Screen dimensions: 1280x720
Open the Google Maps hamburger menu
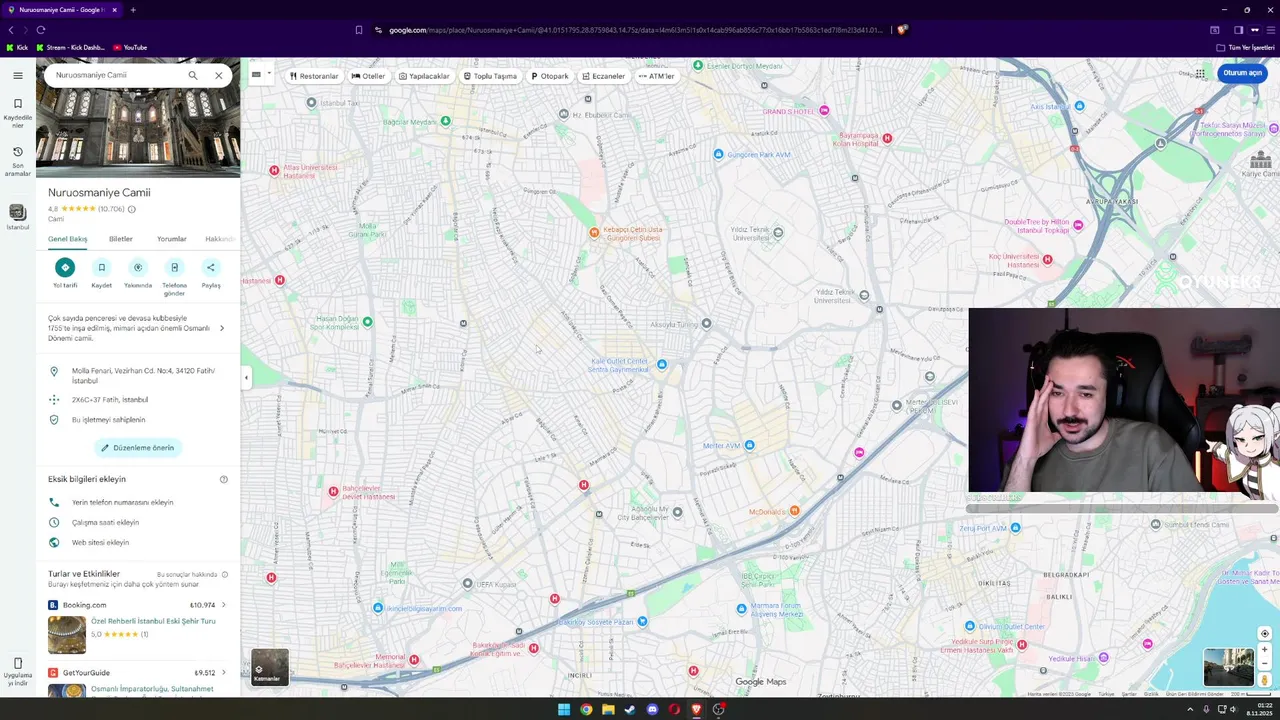tap(18, 75)
